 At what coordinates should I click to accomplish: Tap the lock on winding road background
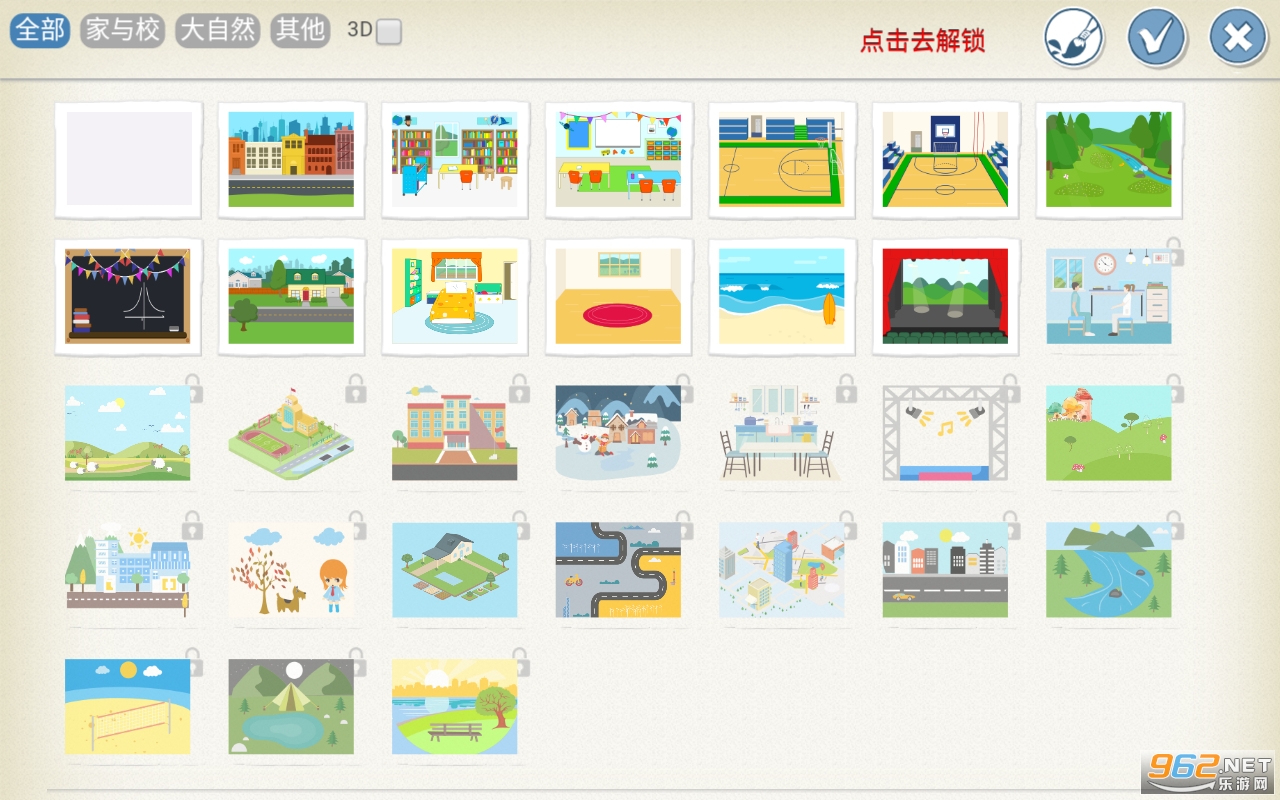(683, 525)
